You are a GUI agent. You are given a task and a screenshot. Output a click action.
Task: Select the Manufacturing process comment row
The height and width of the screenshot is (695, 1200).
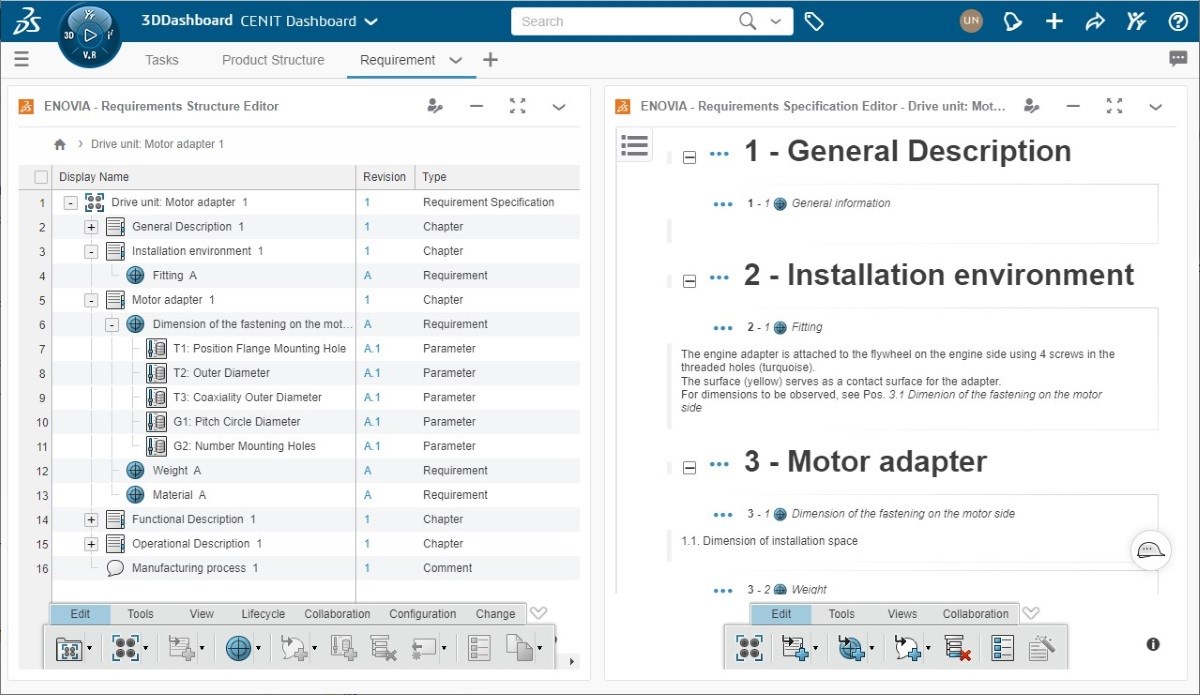tap(298, 568)
